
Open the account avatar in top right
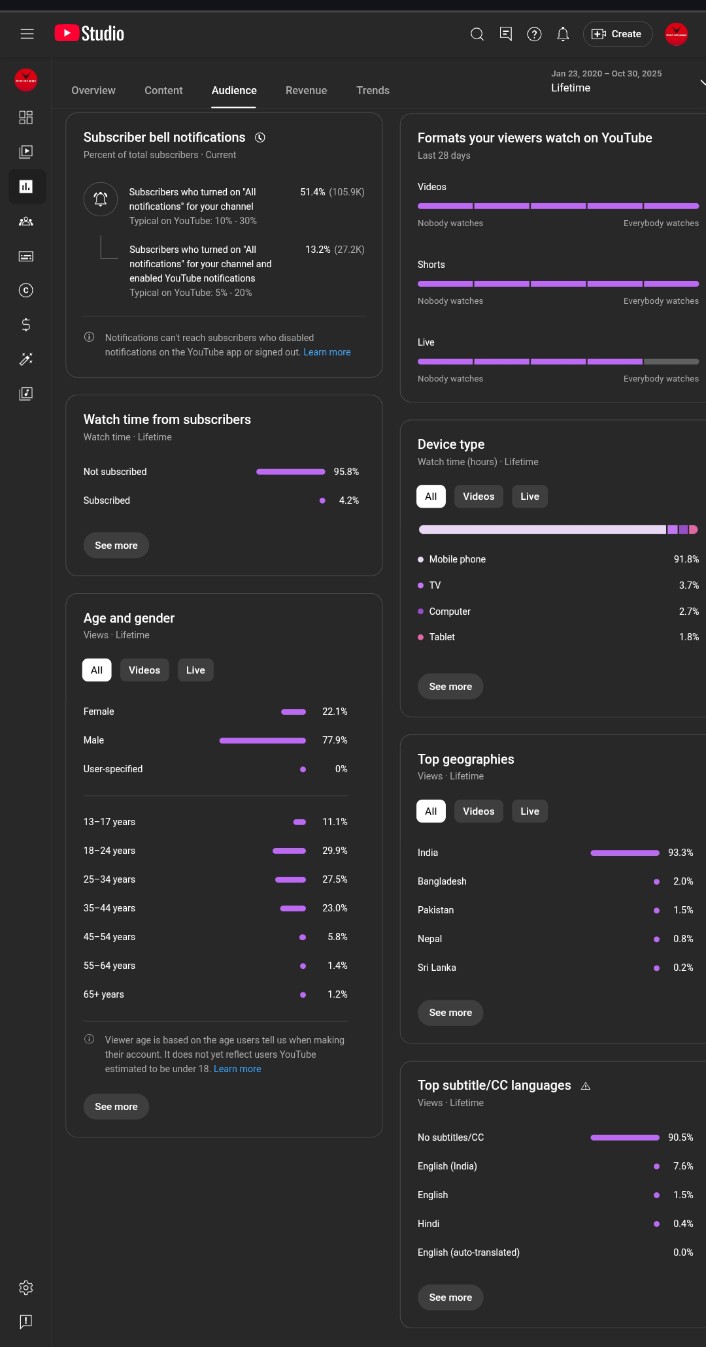click(x=676, y=34)
